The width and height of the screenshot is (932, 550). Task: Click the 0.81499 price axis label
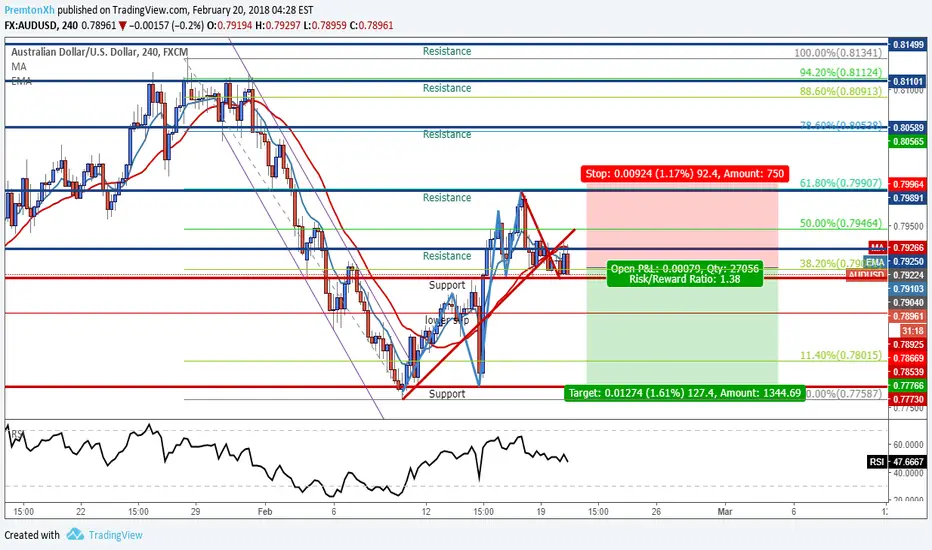pyautogui.click(x=908, y=45)
